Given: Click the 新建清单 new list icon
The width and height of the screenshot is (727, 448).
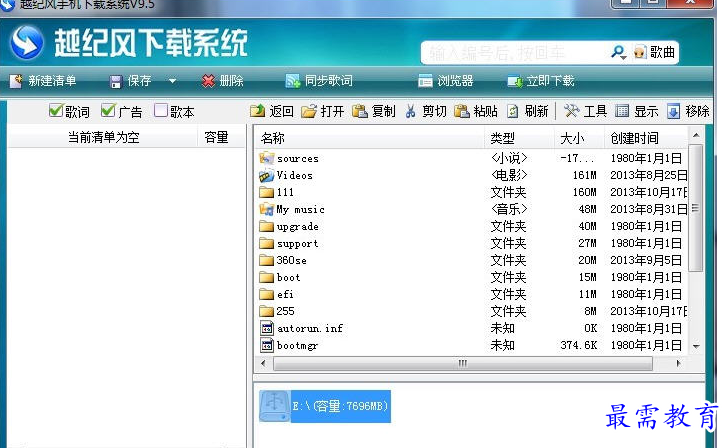Looking at the screenshot, I should coord(16,81).
